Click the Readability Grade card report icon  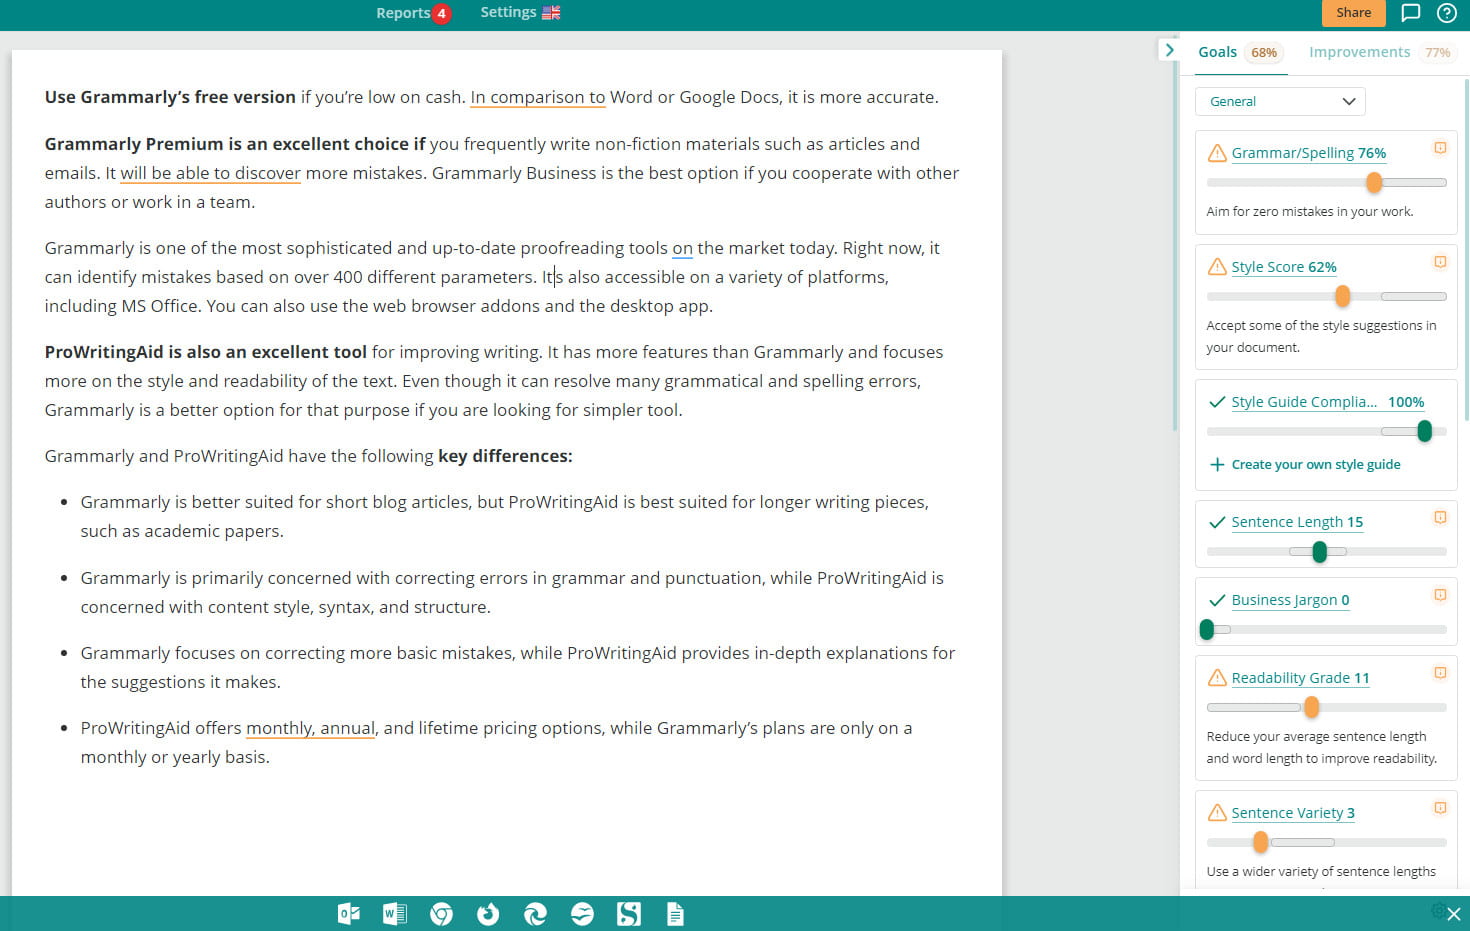pyautogui.click(x=1440, y=673)
